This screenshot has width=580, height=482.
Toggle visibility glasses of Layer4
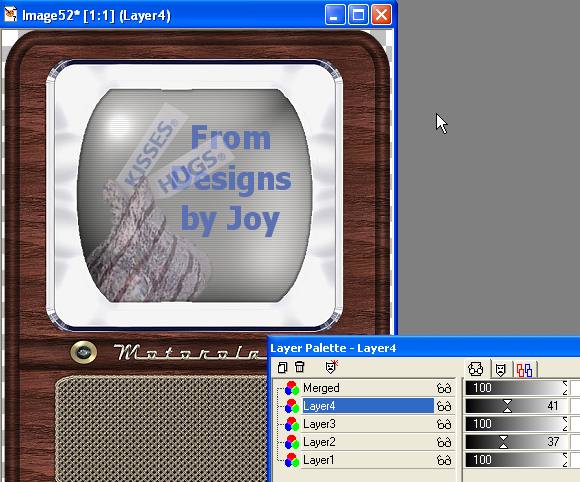444,406
